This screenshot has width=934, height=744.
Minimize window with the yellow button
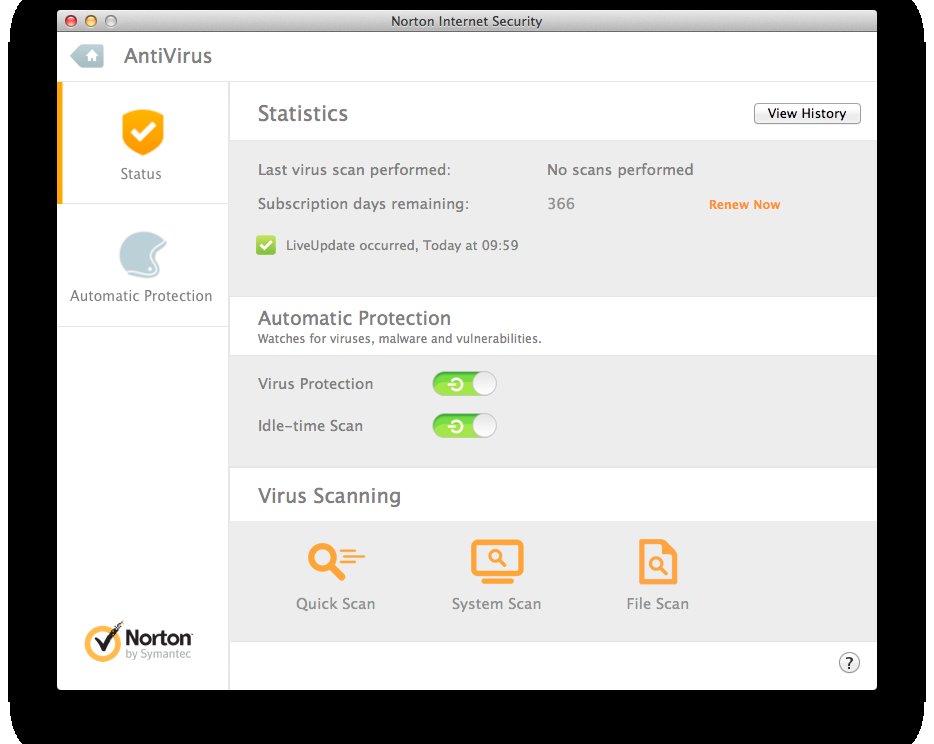click(x=91, y=21)
